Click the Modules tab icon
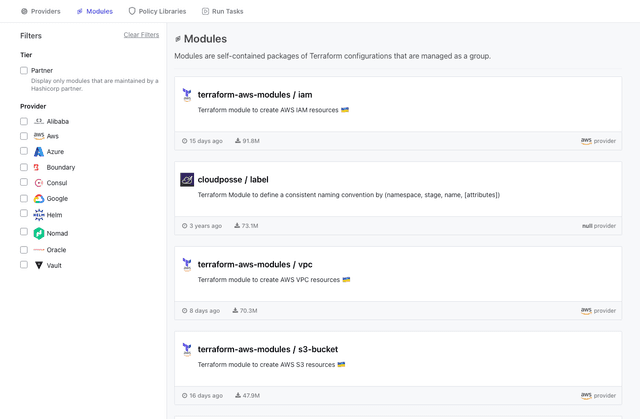The height and width of the screenshot is (419, 640). pos(80,11)
